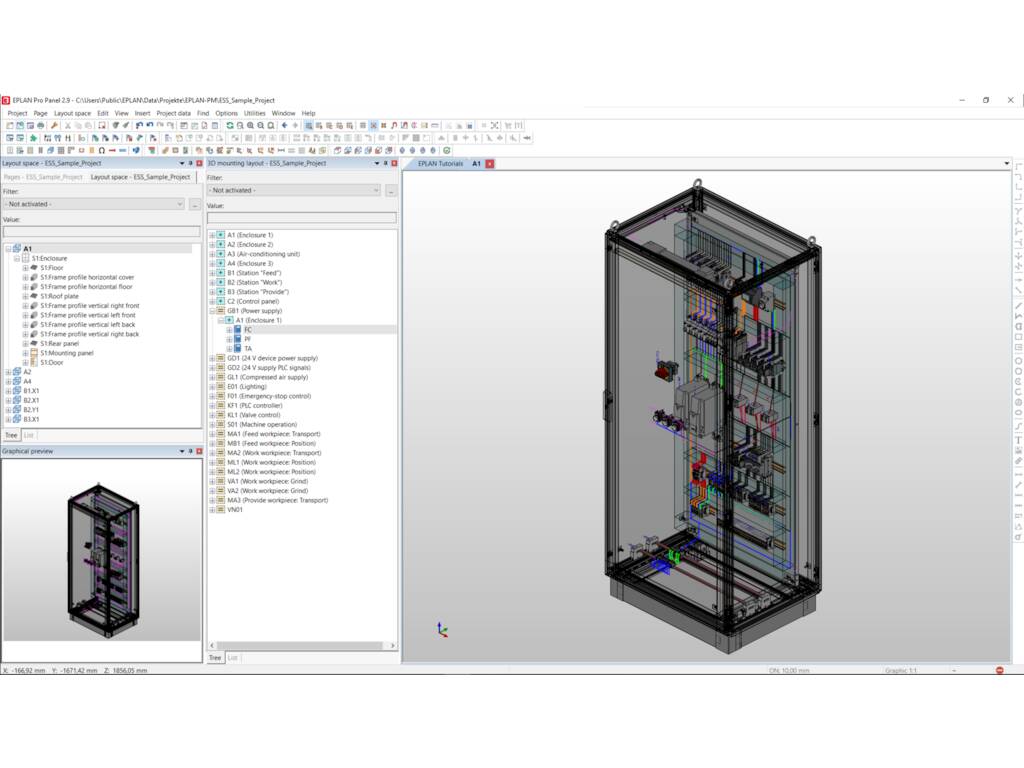Click the green Refresh arrows icon

coord(230,125)
